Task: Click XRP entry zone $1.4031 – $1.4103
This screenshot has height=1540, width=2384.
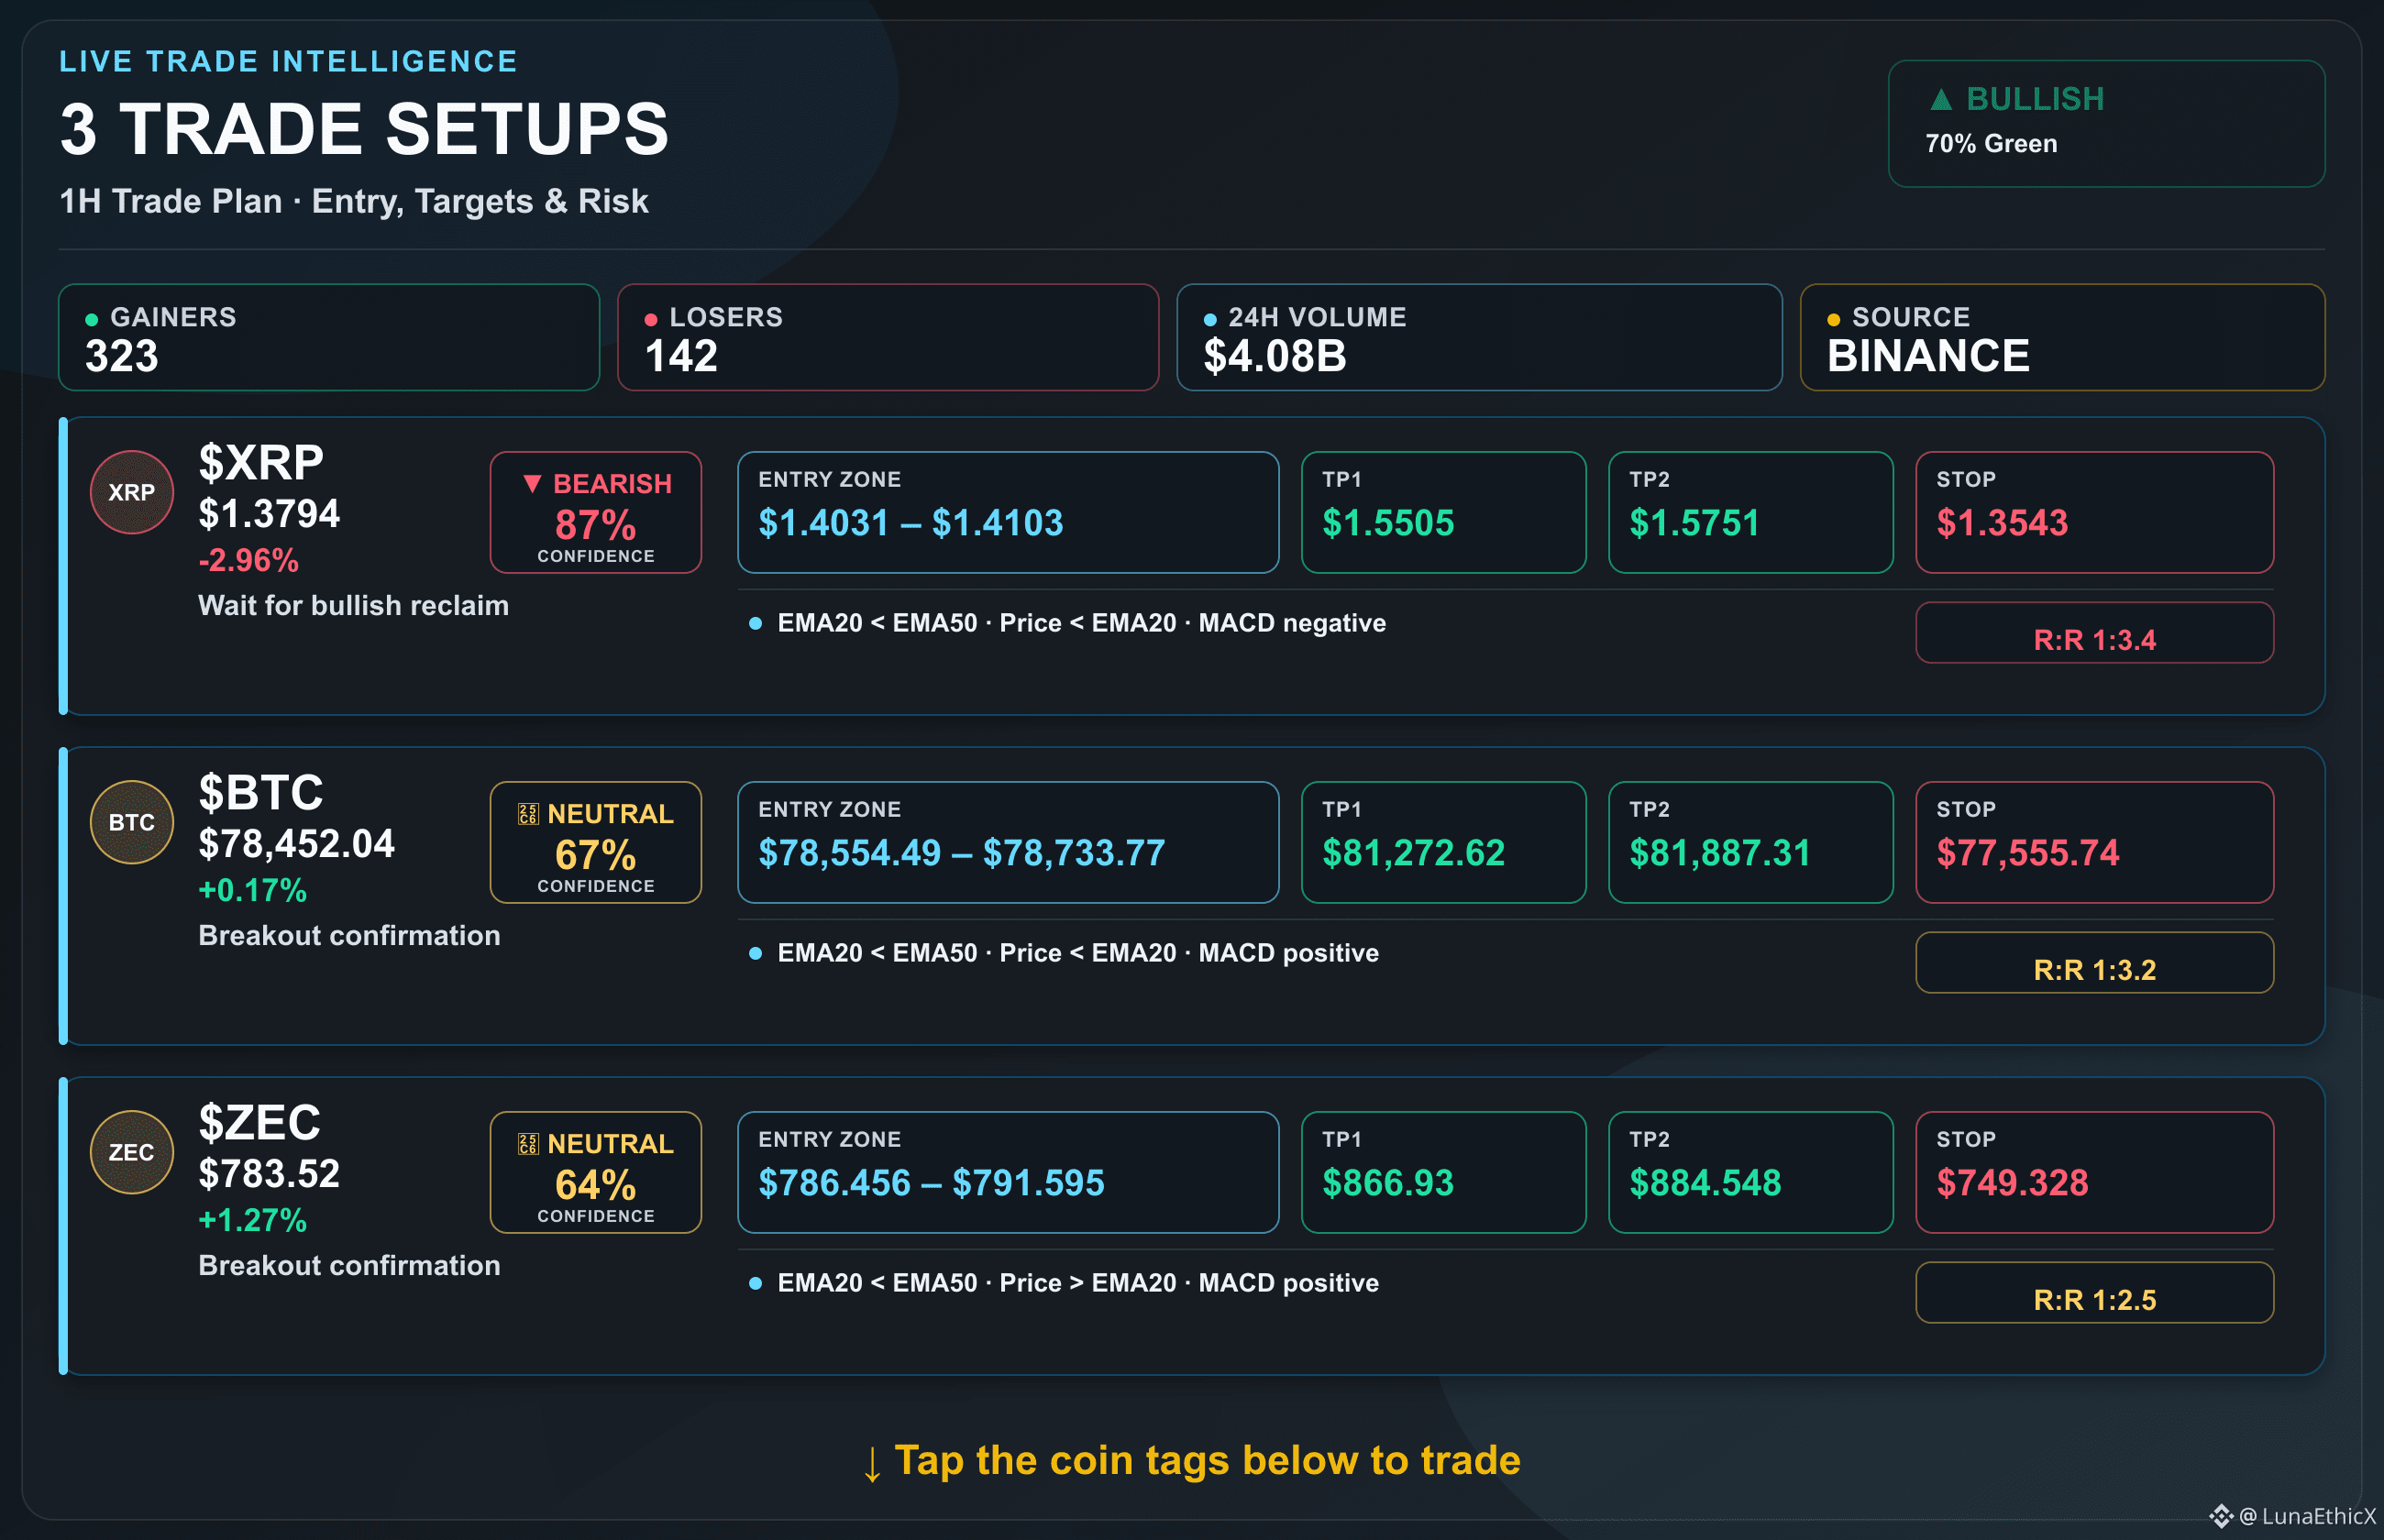Action: coord(910,523)
